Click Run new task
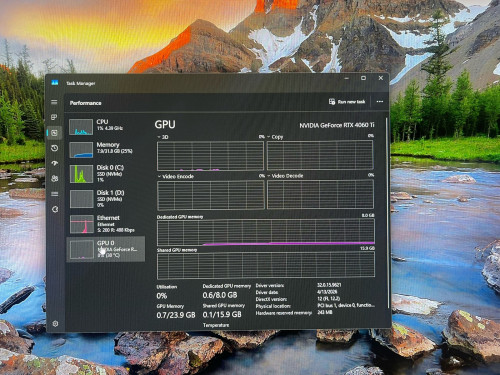The width and height of the screenshot is (500, 375). click(x=347, y=102)
